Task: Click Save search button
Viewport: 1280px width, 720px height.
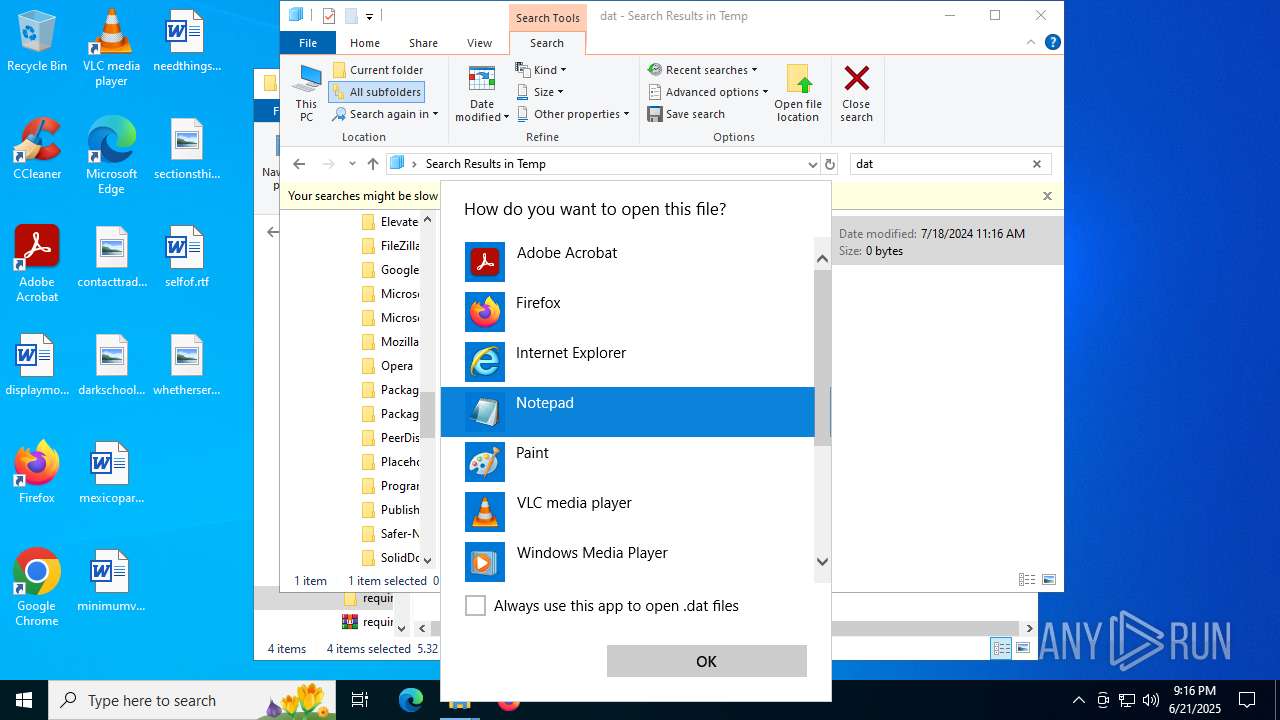Action: [x=686, y=114]
